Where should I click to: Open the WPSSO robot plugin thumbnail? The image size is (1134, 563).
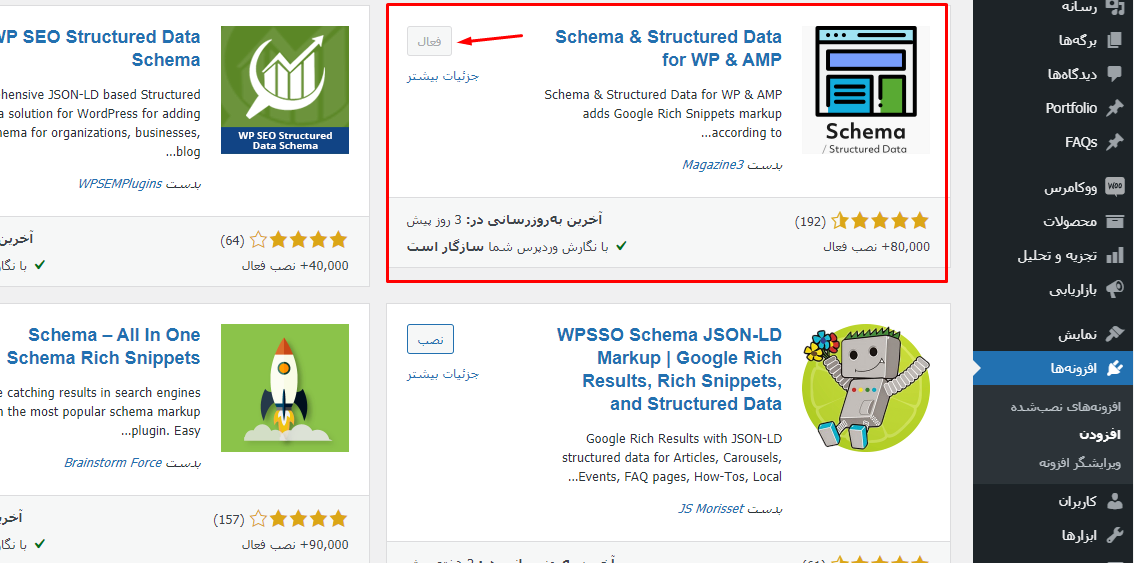point(866,388)
